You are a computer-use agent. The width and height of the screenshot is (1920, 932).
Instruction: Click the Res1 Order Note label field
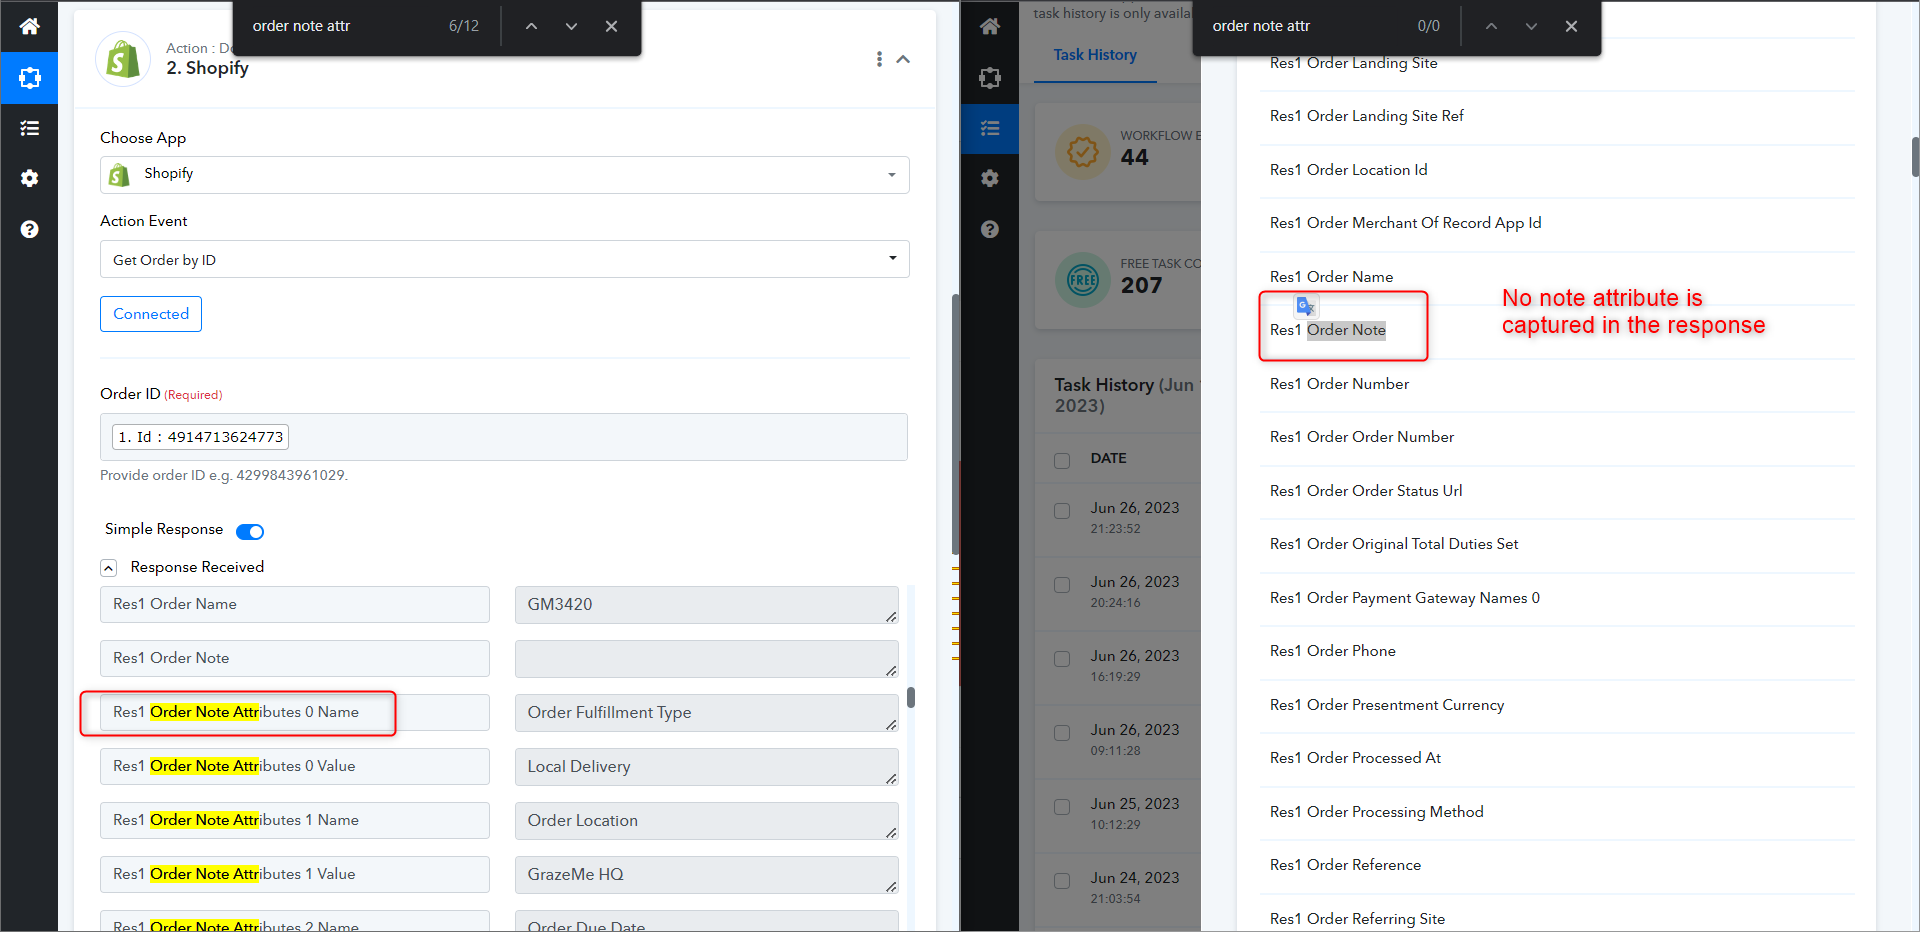295,658
